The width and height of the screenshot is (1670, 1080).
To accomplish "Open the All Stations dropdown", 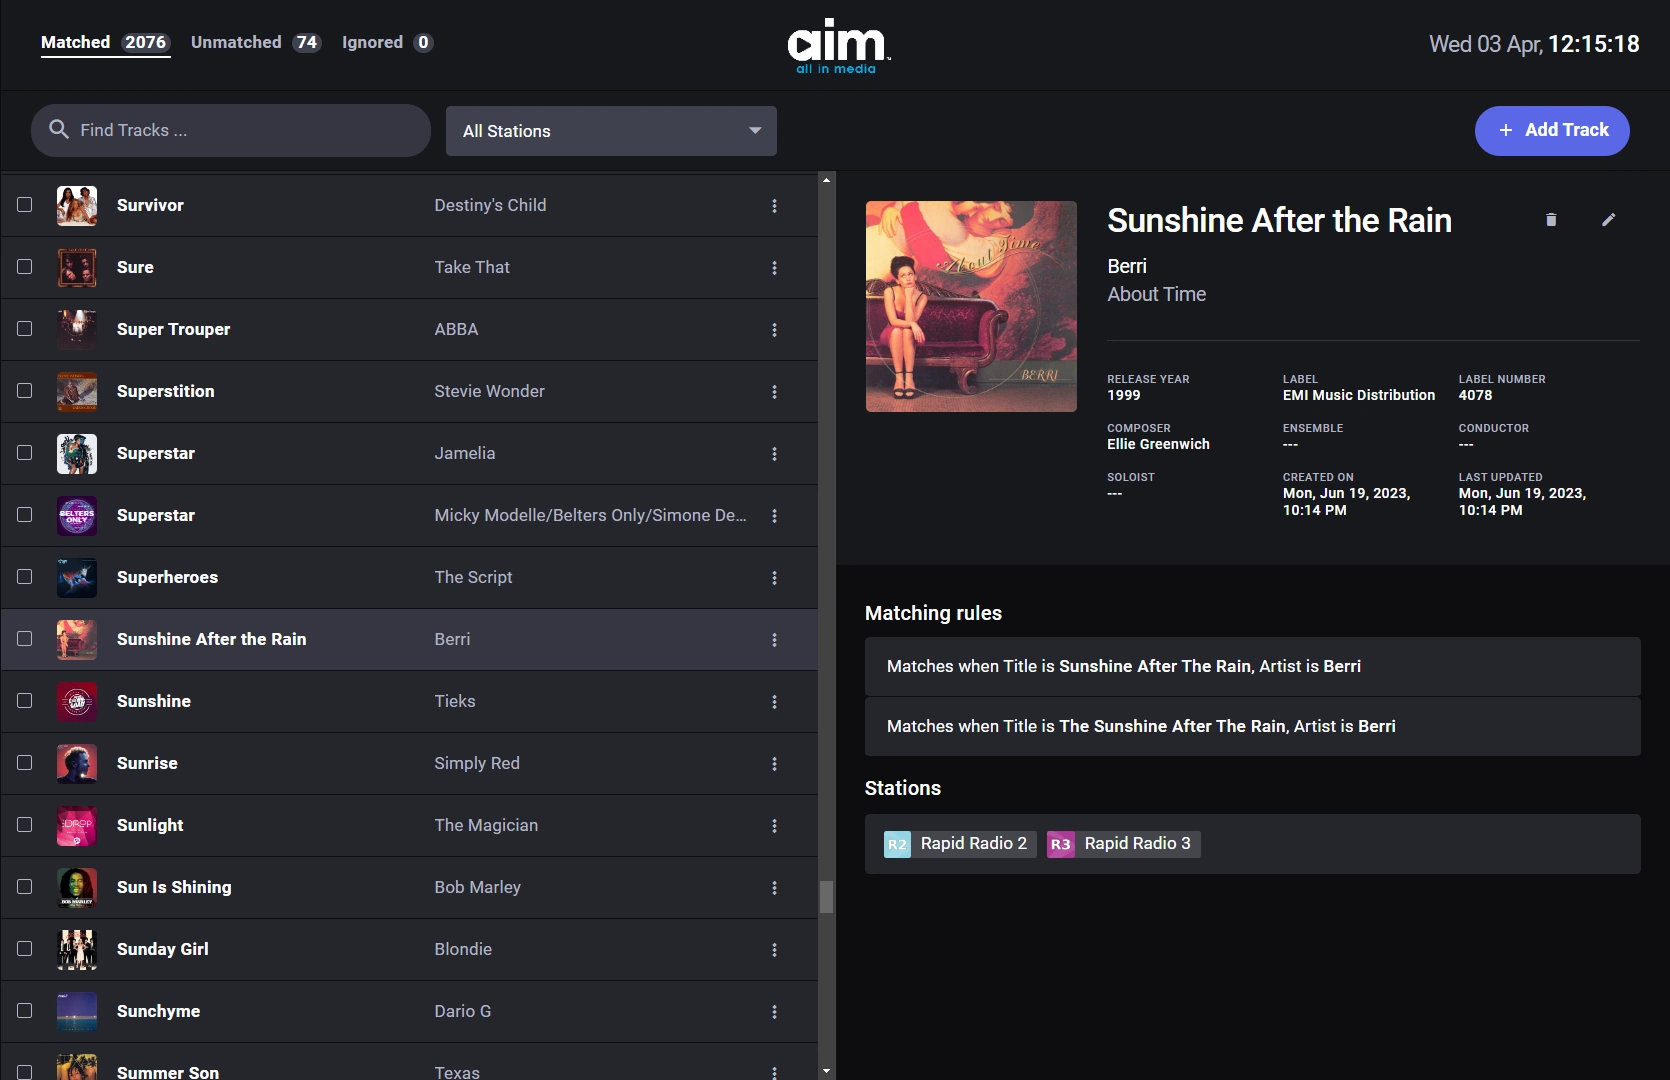I will (x=611, y=131).
